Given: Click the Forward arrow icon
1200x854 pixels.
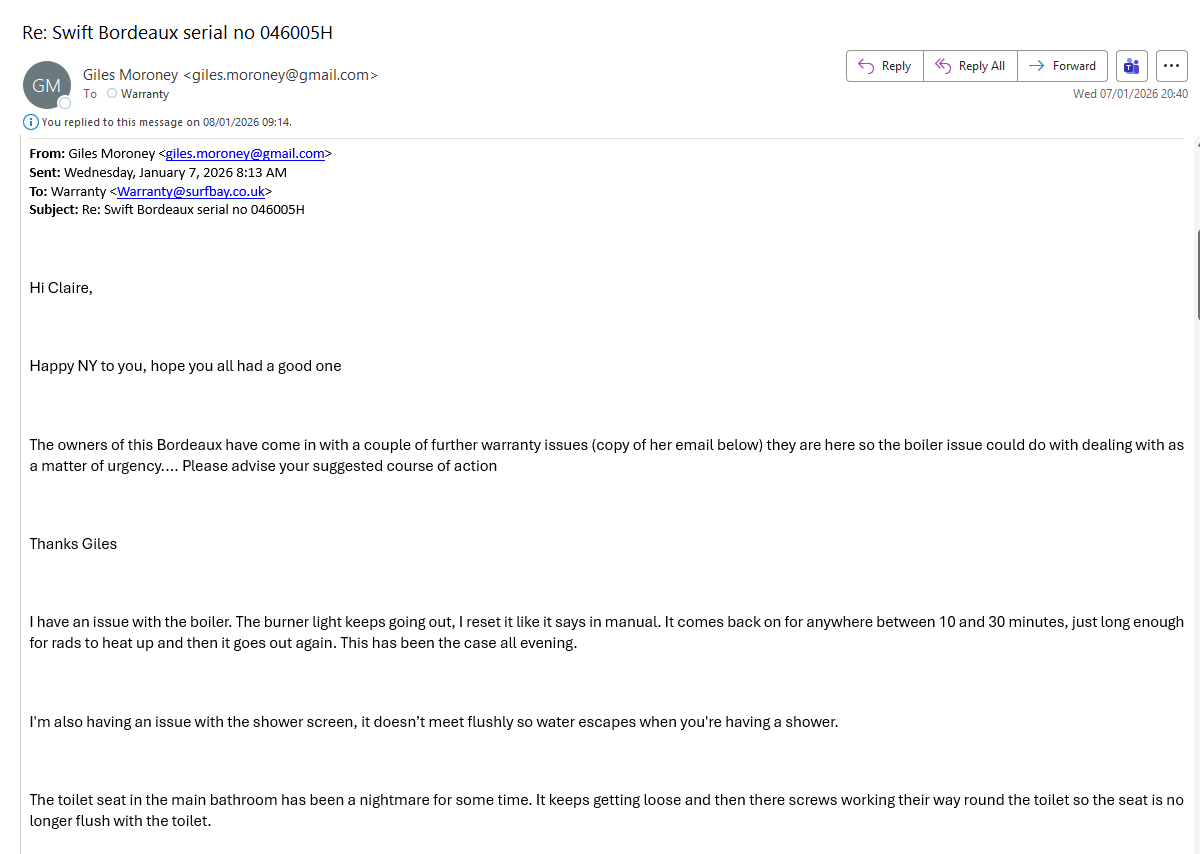Looking at the screenshot, I should coord(1036,66).
